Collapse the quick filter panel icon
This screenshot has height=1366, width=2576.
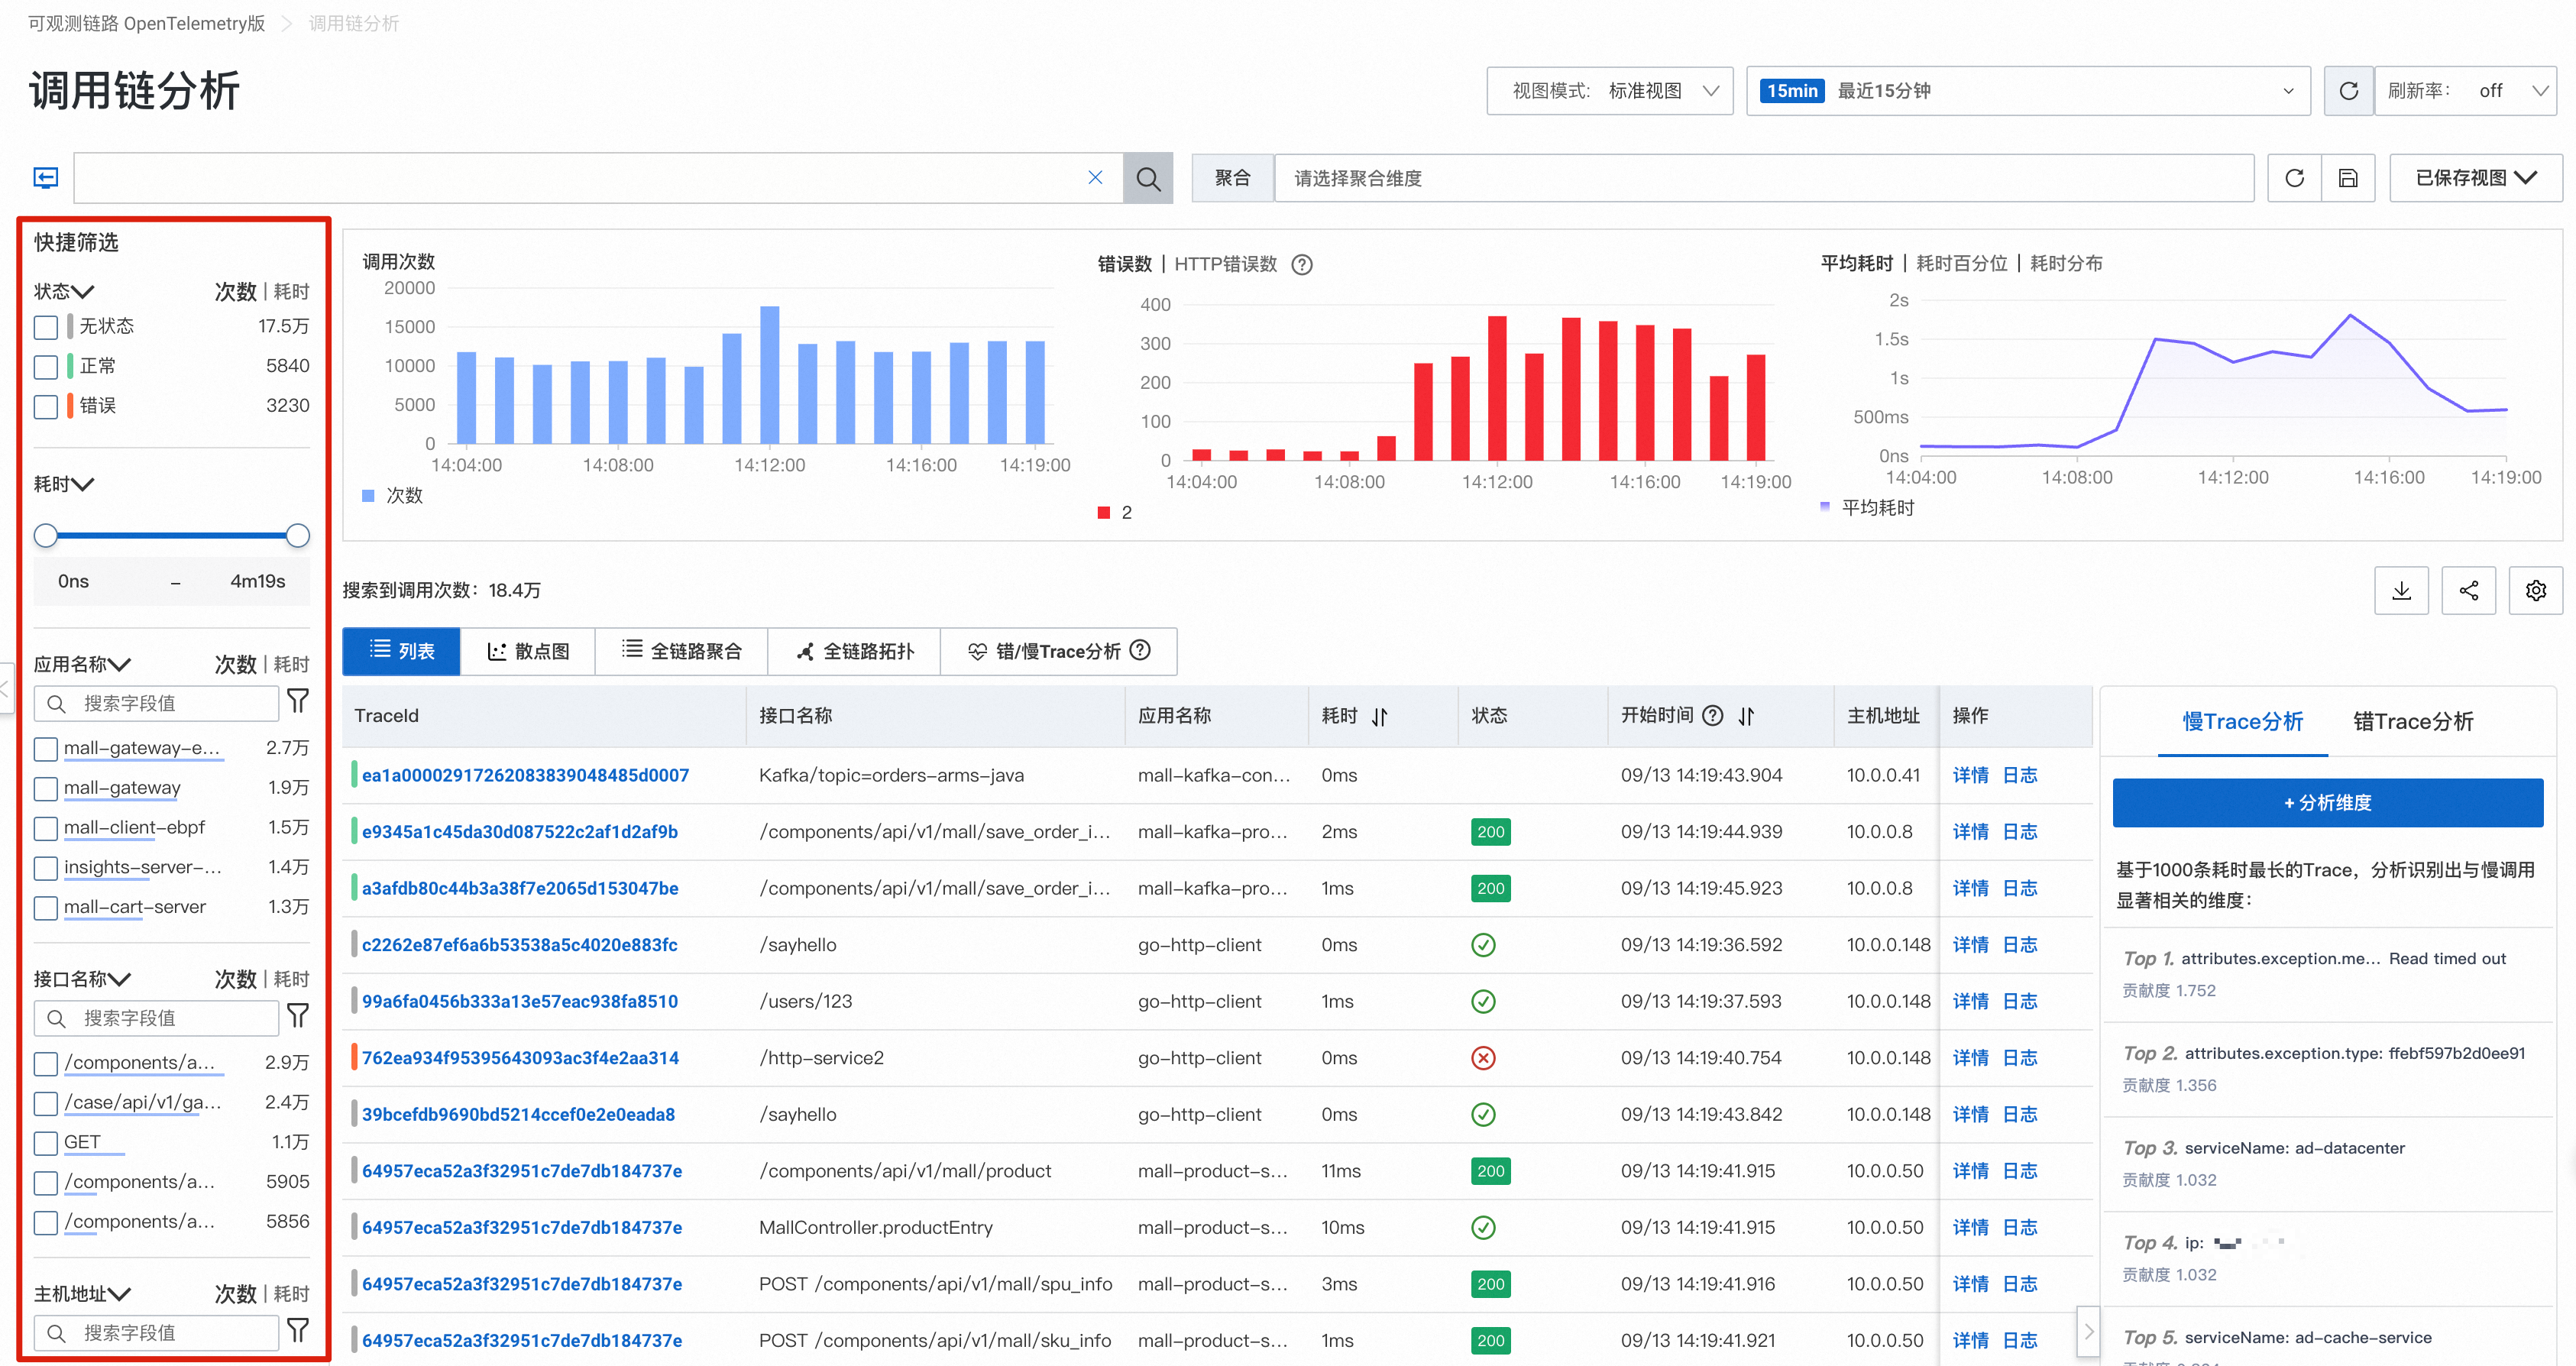point(46,178)
